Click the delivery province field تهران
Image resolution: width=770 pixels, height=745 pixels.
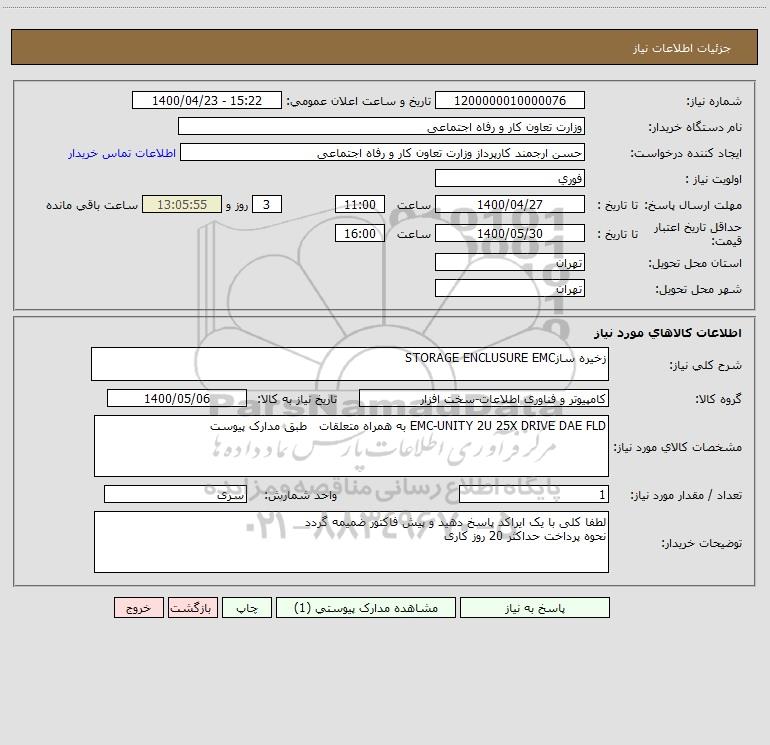click(510, 262)
